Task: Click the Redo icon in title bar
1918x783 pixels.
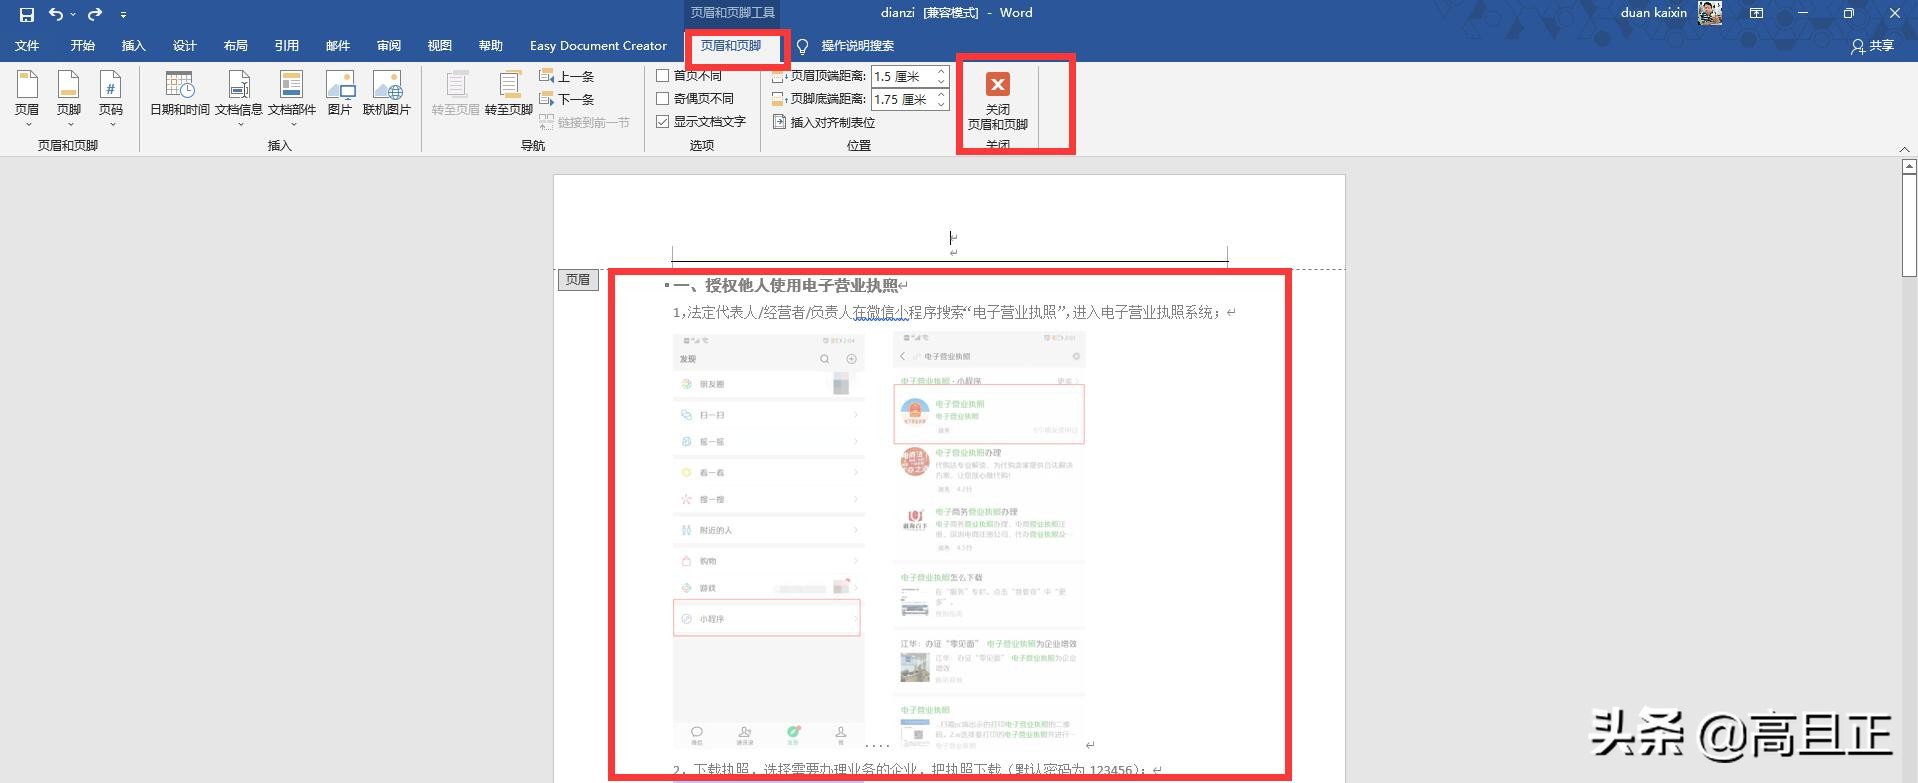Action: tap(94, 14)
